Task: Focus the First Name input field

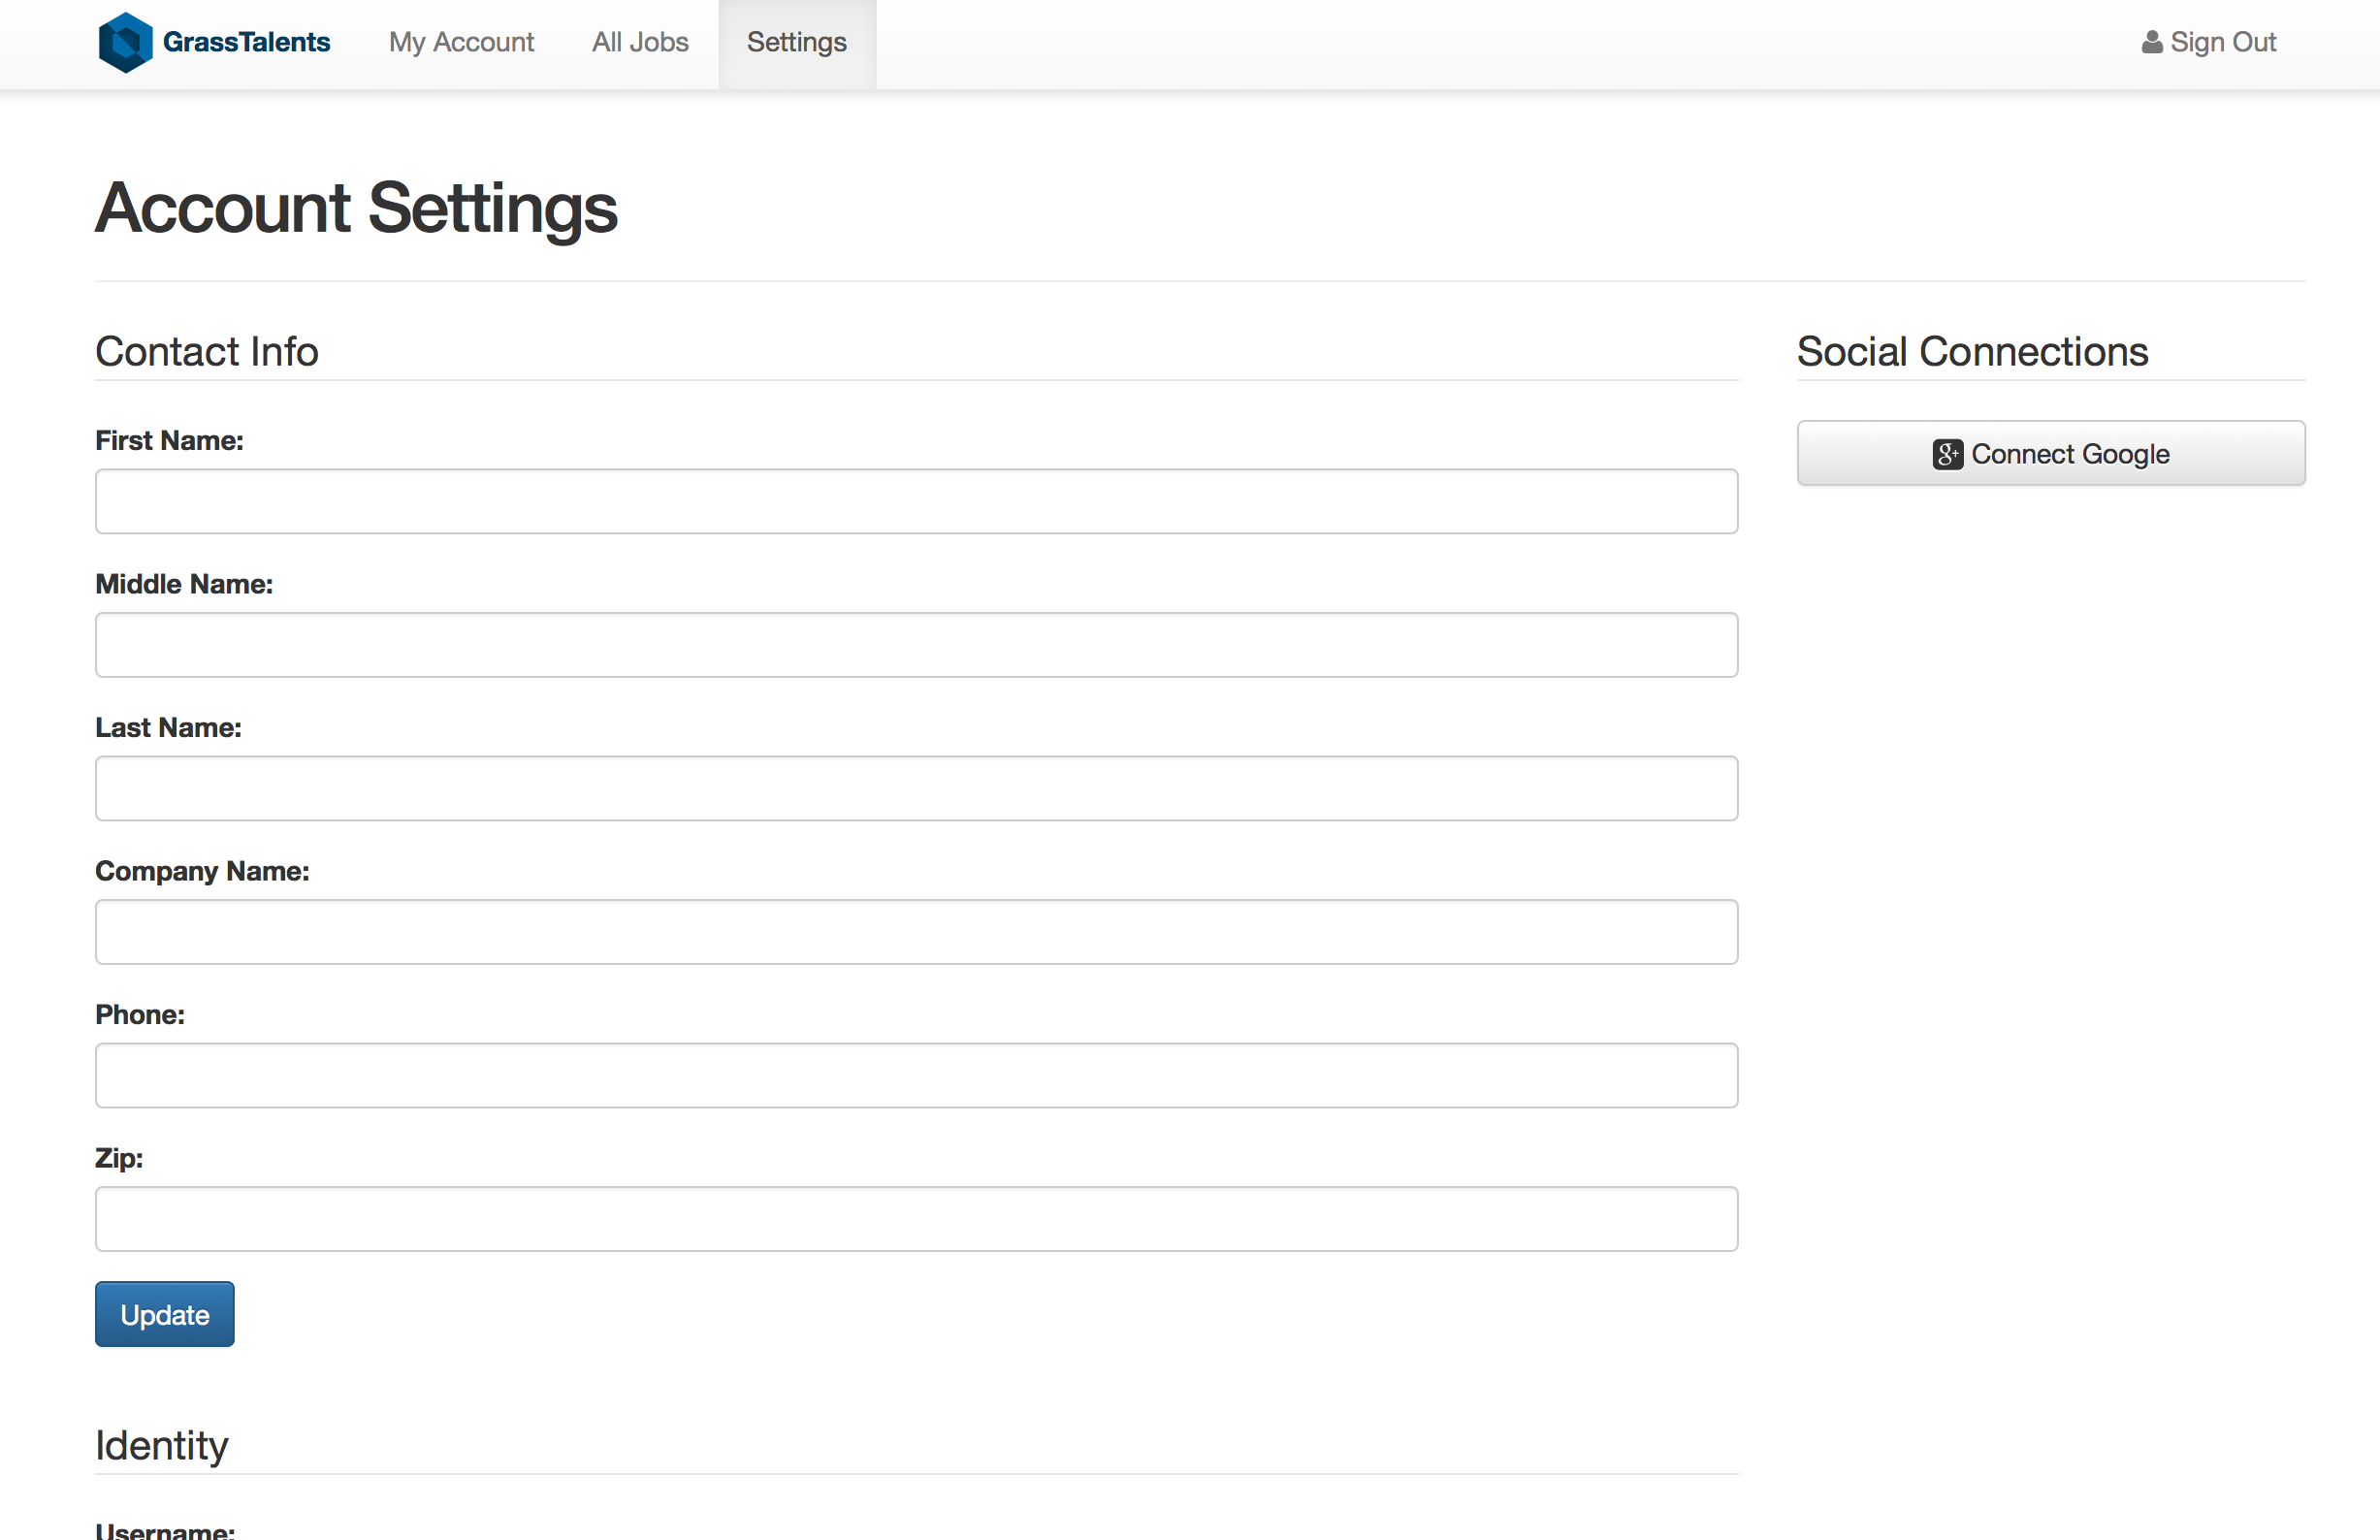Action: pyautogui.click(x=916, y=501)
